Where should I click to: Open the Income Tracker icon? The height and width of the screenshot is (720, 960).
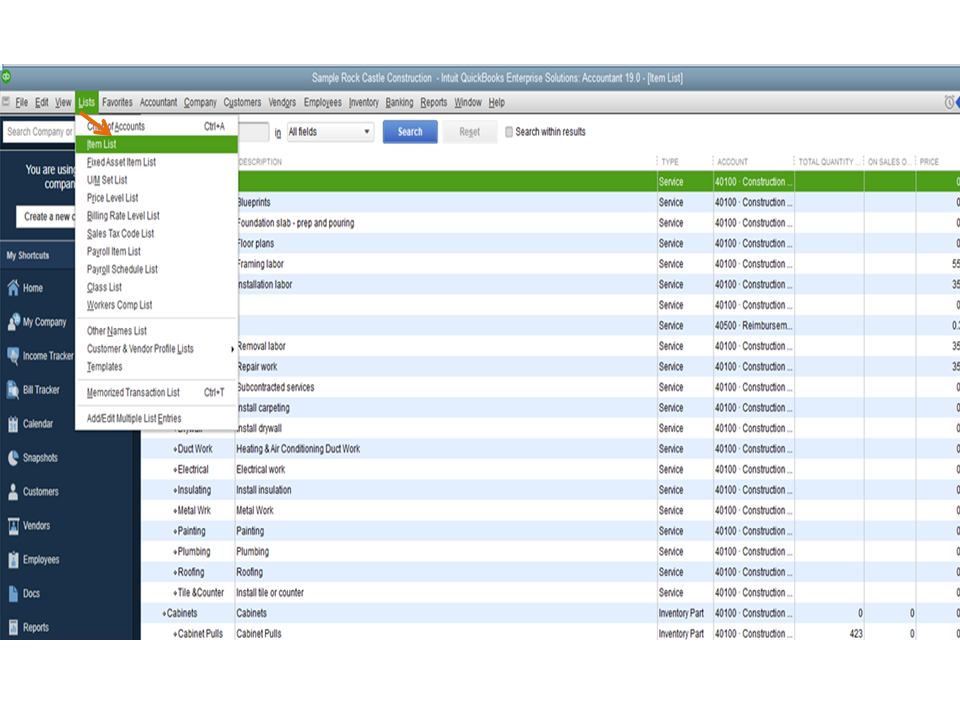pos(13,356)
